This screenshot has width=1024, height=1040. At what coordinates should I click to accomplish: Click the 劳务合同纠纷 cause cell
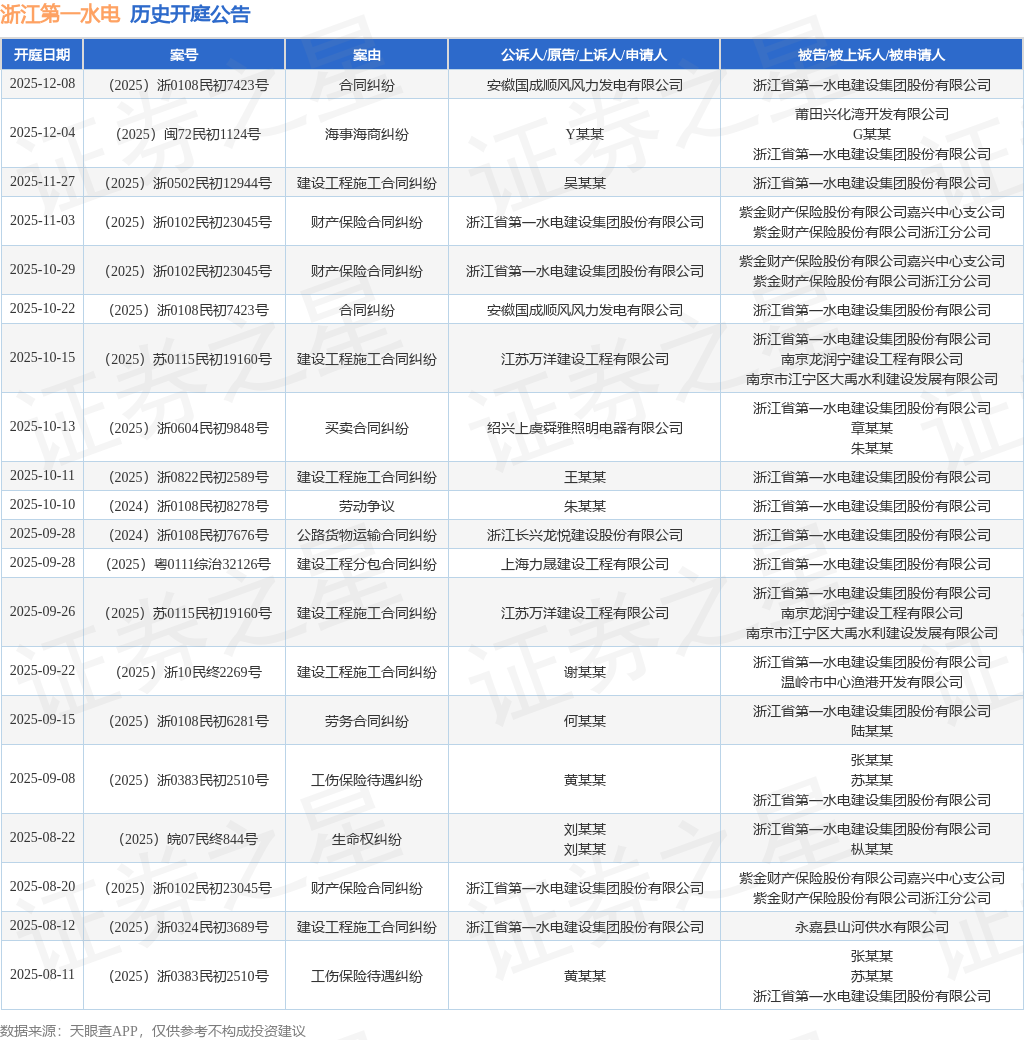[x=367, y=722]
